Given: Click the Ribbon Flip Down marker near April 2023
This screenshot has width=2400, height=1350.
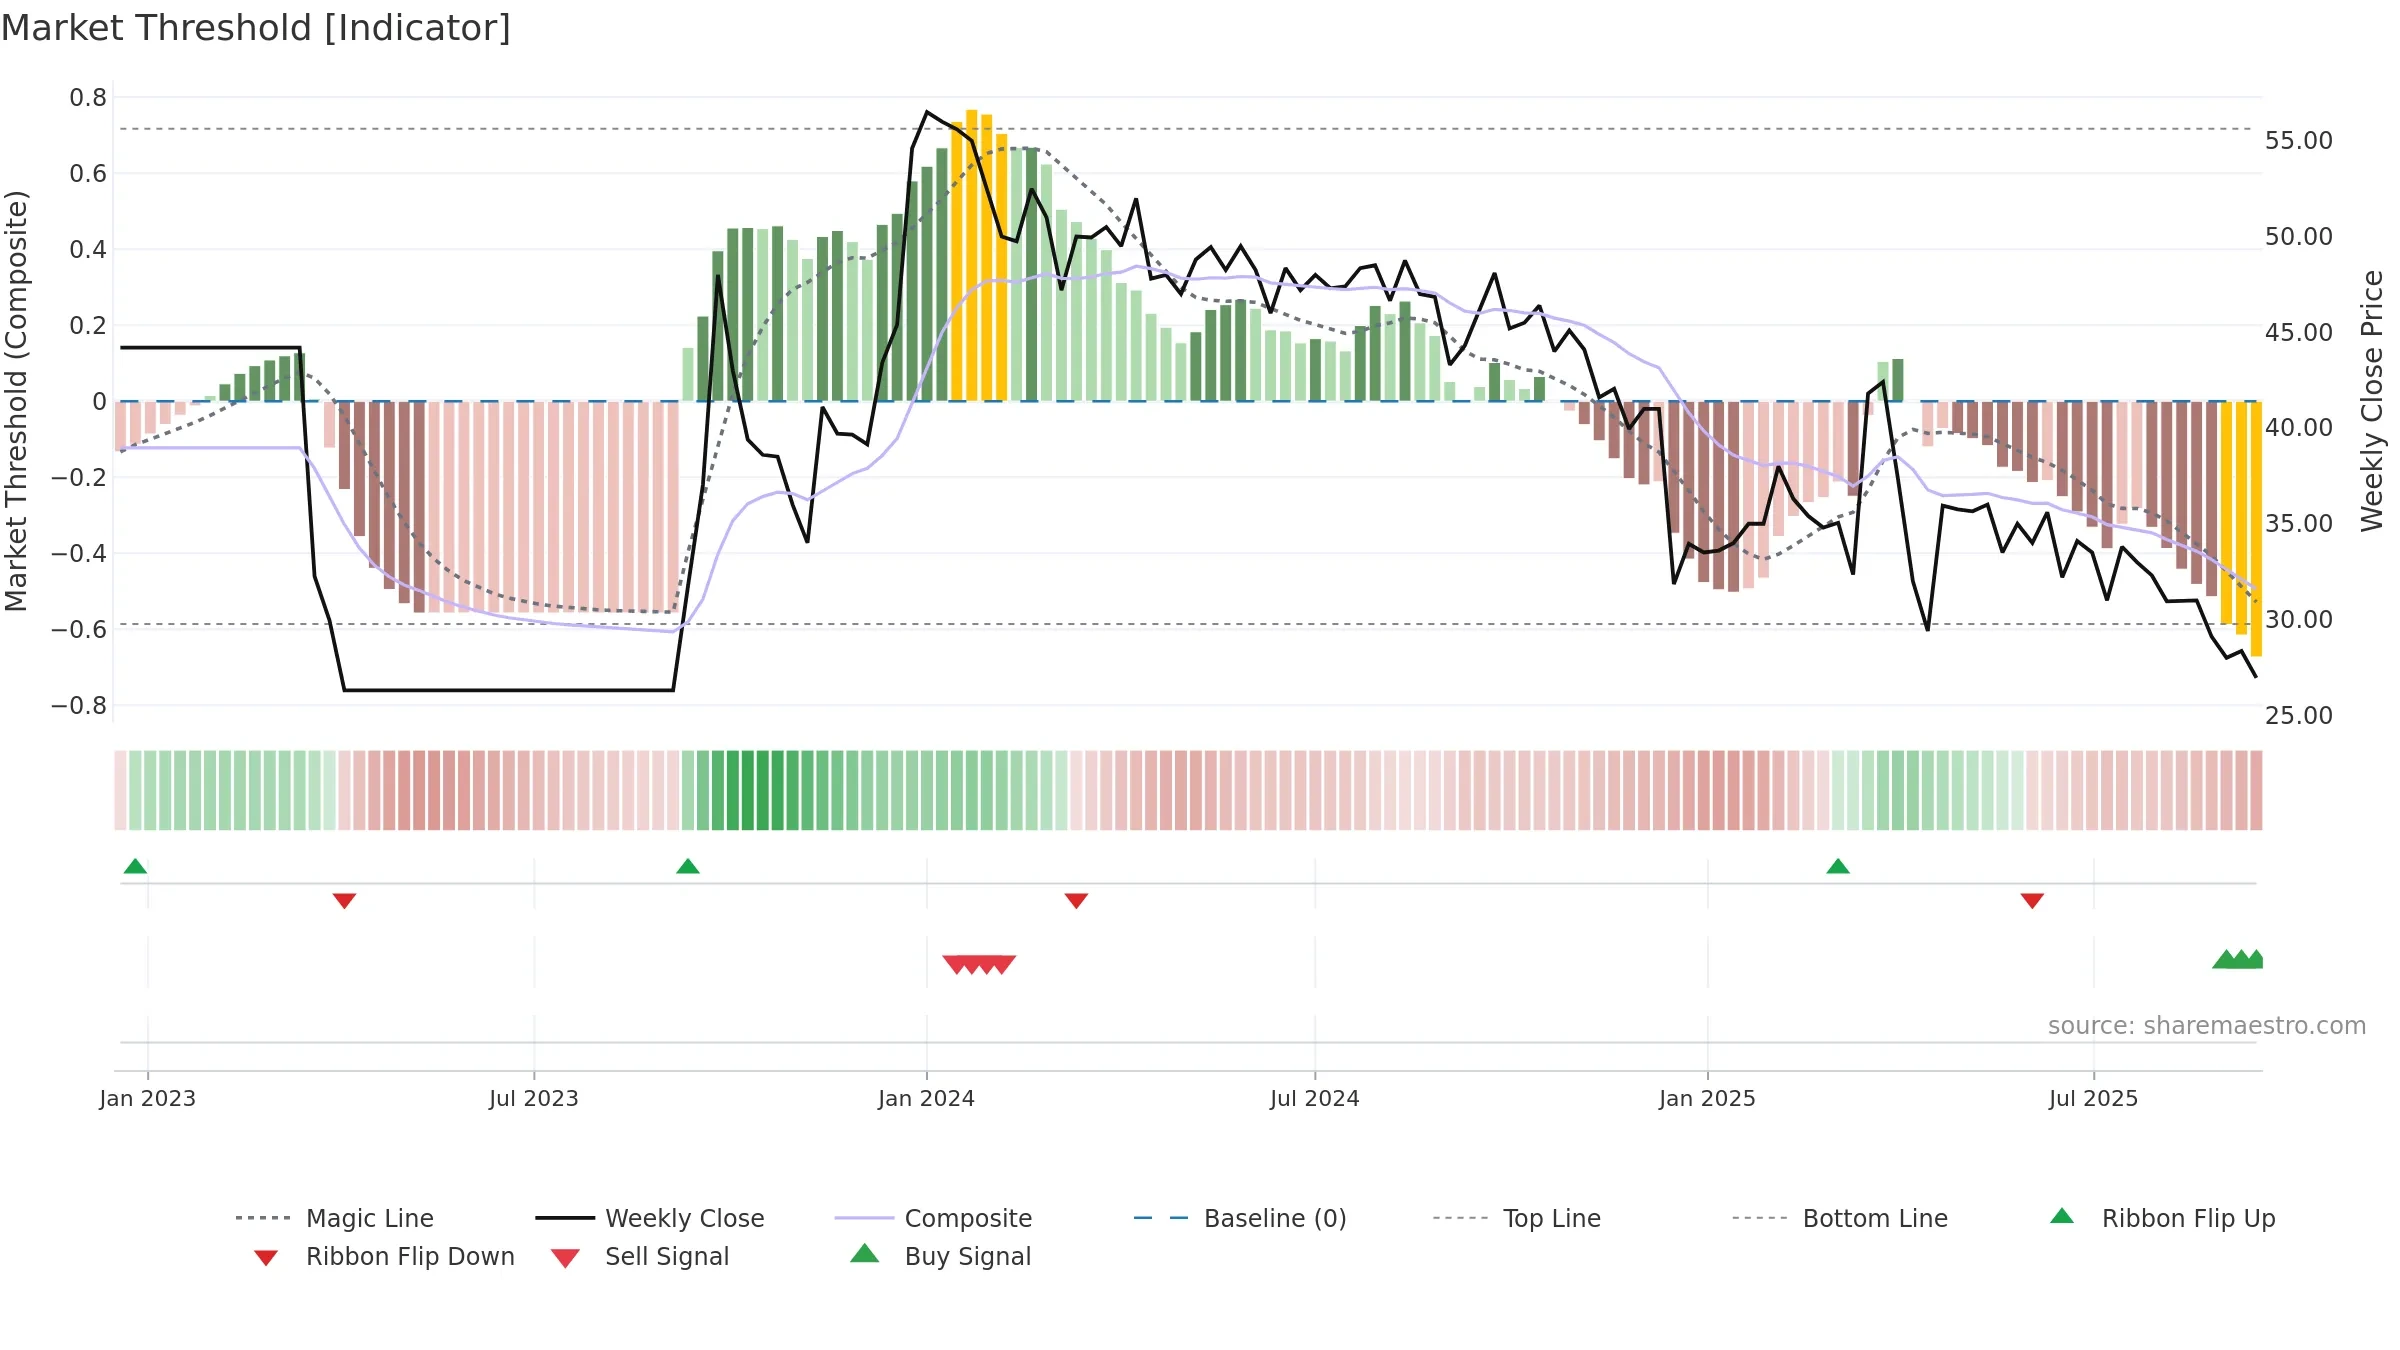Looking at the screenshot, I should pyautogui.click(x=344, y=901).
